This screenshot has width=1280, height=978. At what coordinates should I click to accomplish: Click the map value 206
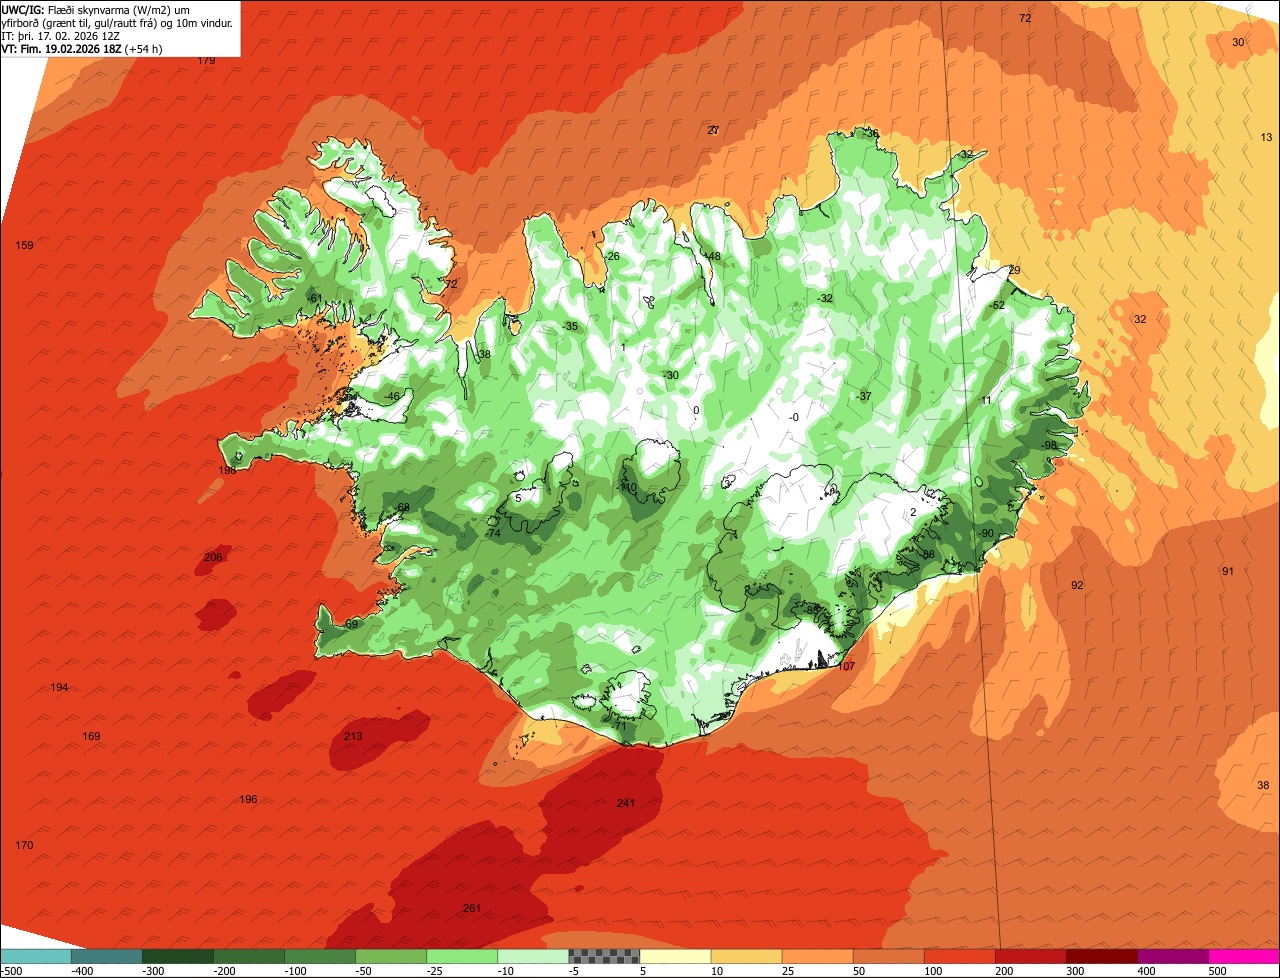(x=213, y=558)
